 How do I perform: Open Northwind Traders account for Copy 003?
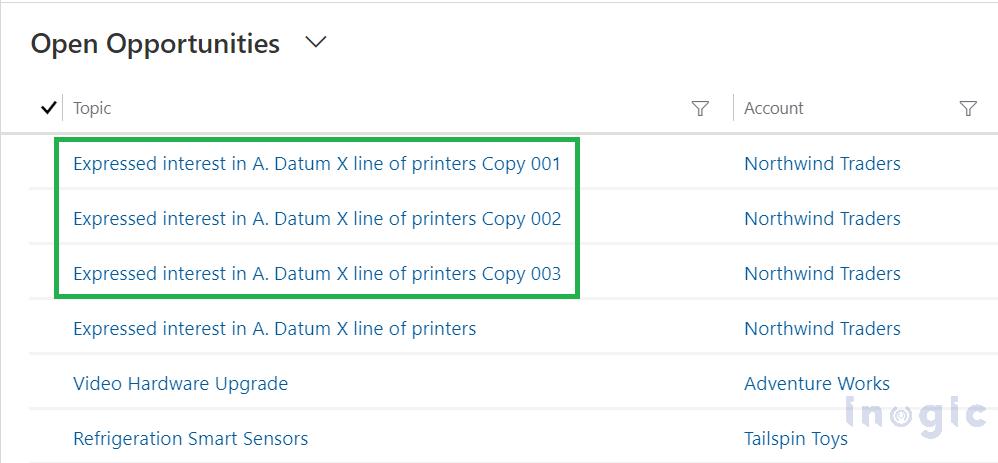822,274
